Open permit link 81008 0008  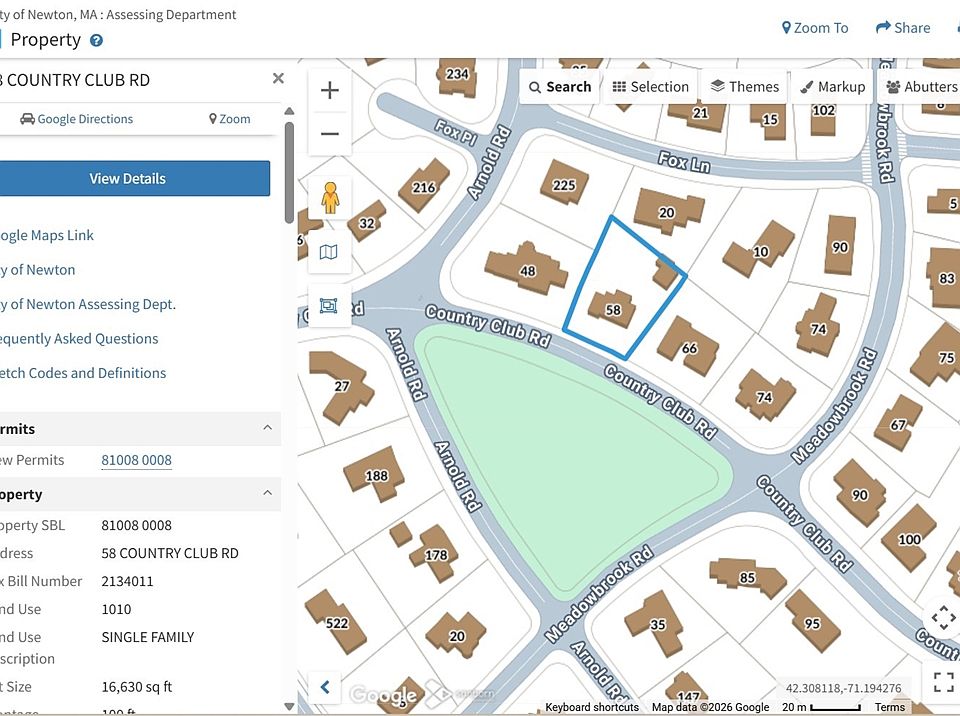136,460
